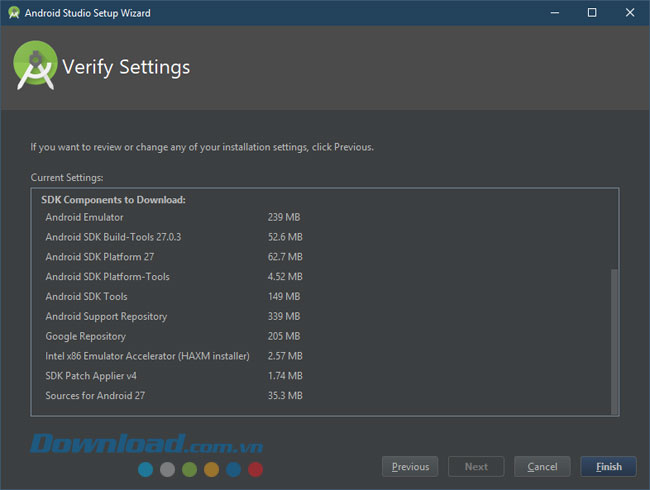This screenshot has height=490, width=650.
Task: Minimize the Setup Wizard window
Action: pos(555,13)
